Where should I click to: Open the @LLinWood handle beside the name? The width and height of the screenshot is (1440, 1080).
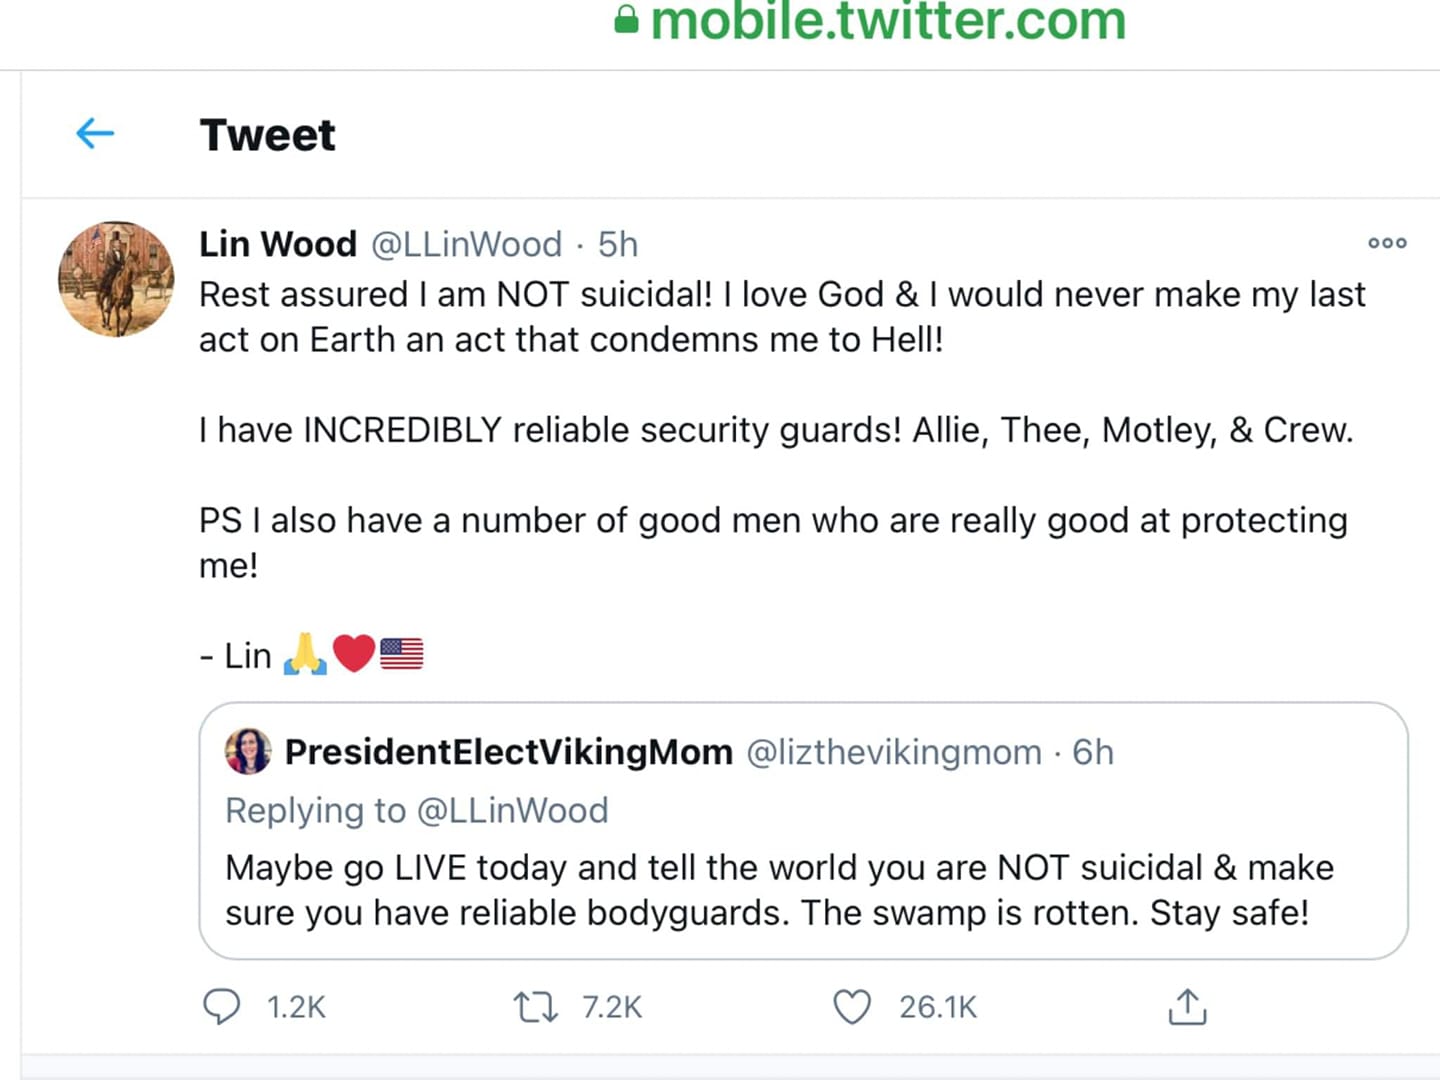tap(467, 244)
